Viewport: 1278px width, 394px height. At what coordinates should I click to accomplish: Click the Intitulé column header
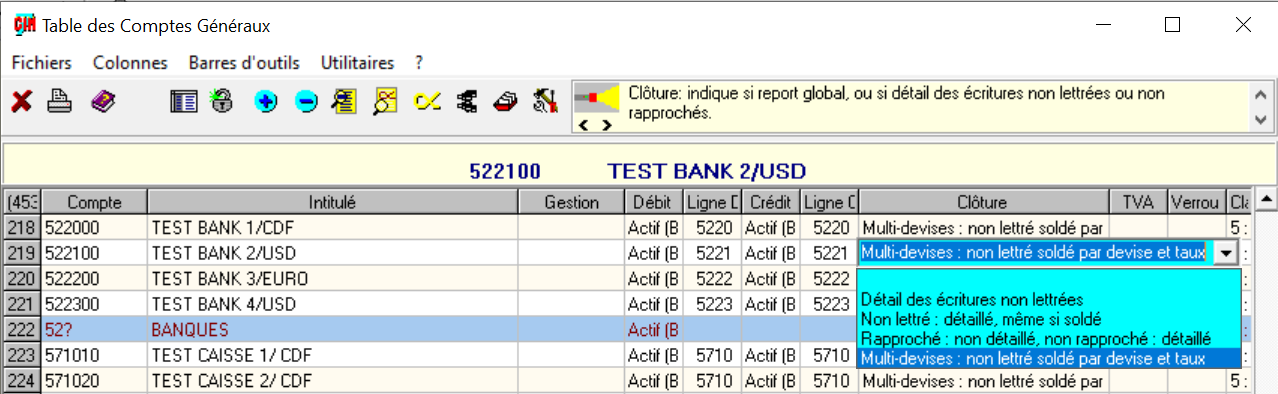coord(332,202)
